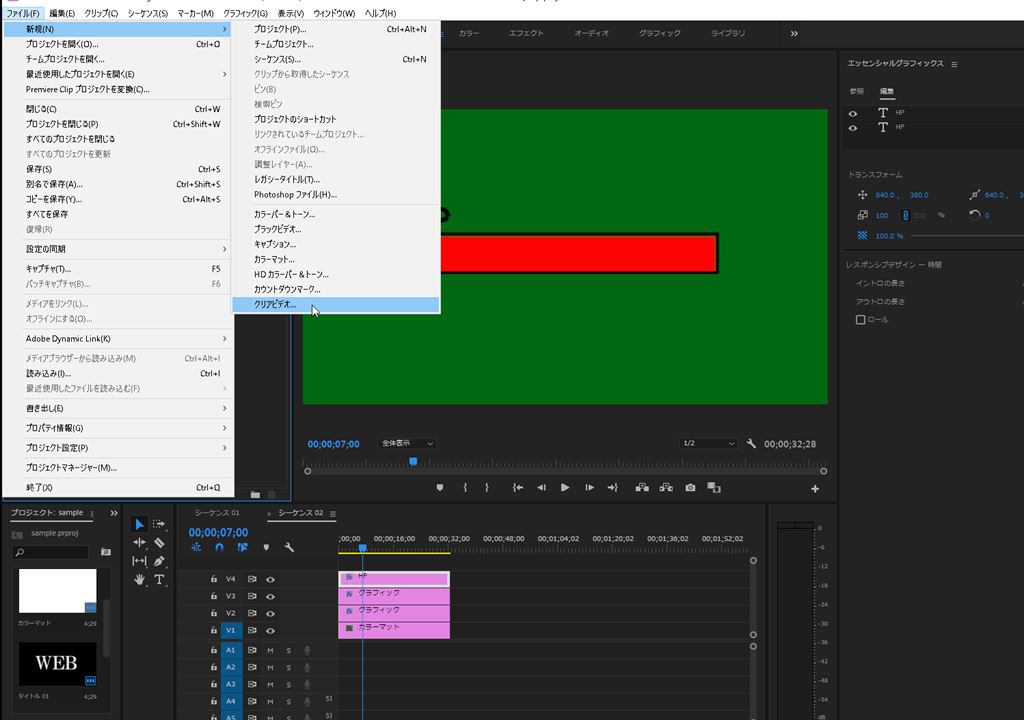The width and height of the screenshot is (1024, 720).
Task: Switch to the シーケンス 01 tab
Action: pos(217,513)
